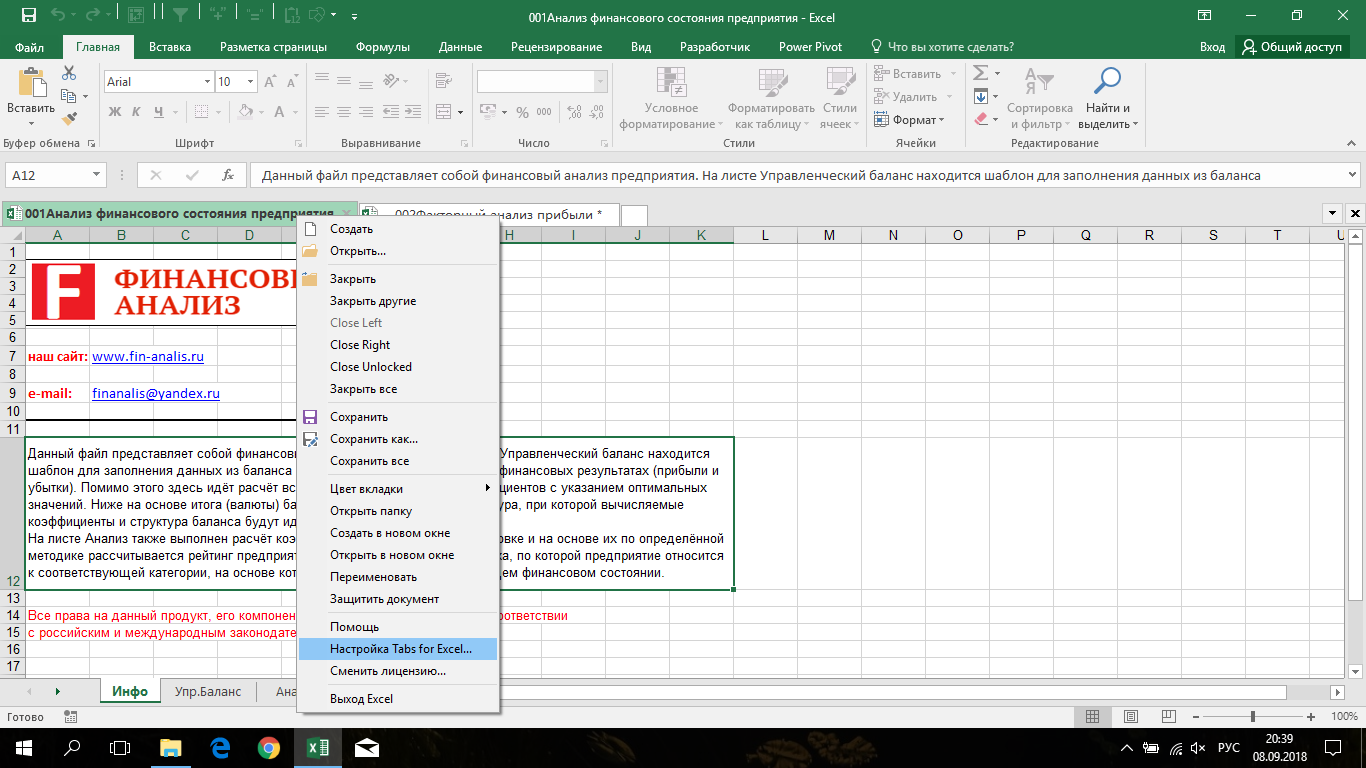Expand the Format cells dropdown in ribbon
The height and width of the screenshot is (768, 1366).
click(x=909, y=120)
